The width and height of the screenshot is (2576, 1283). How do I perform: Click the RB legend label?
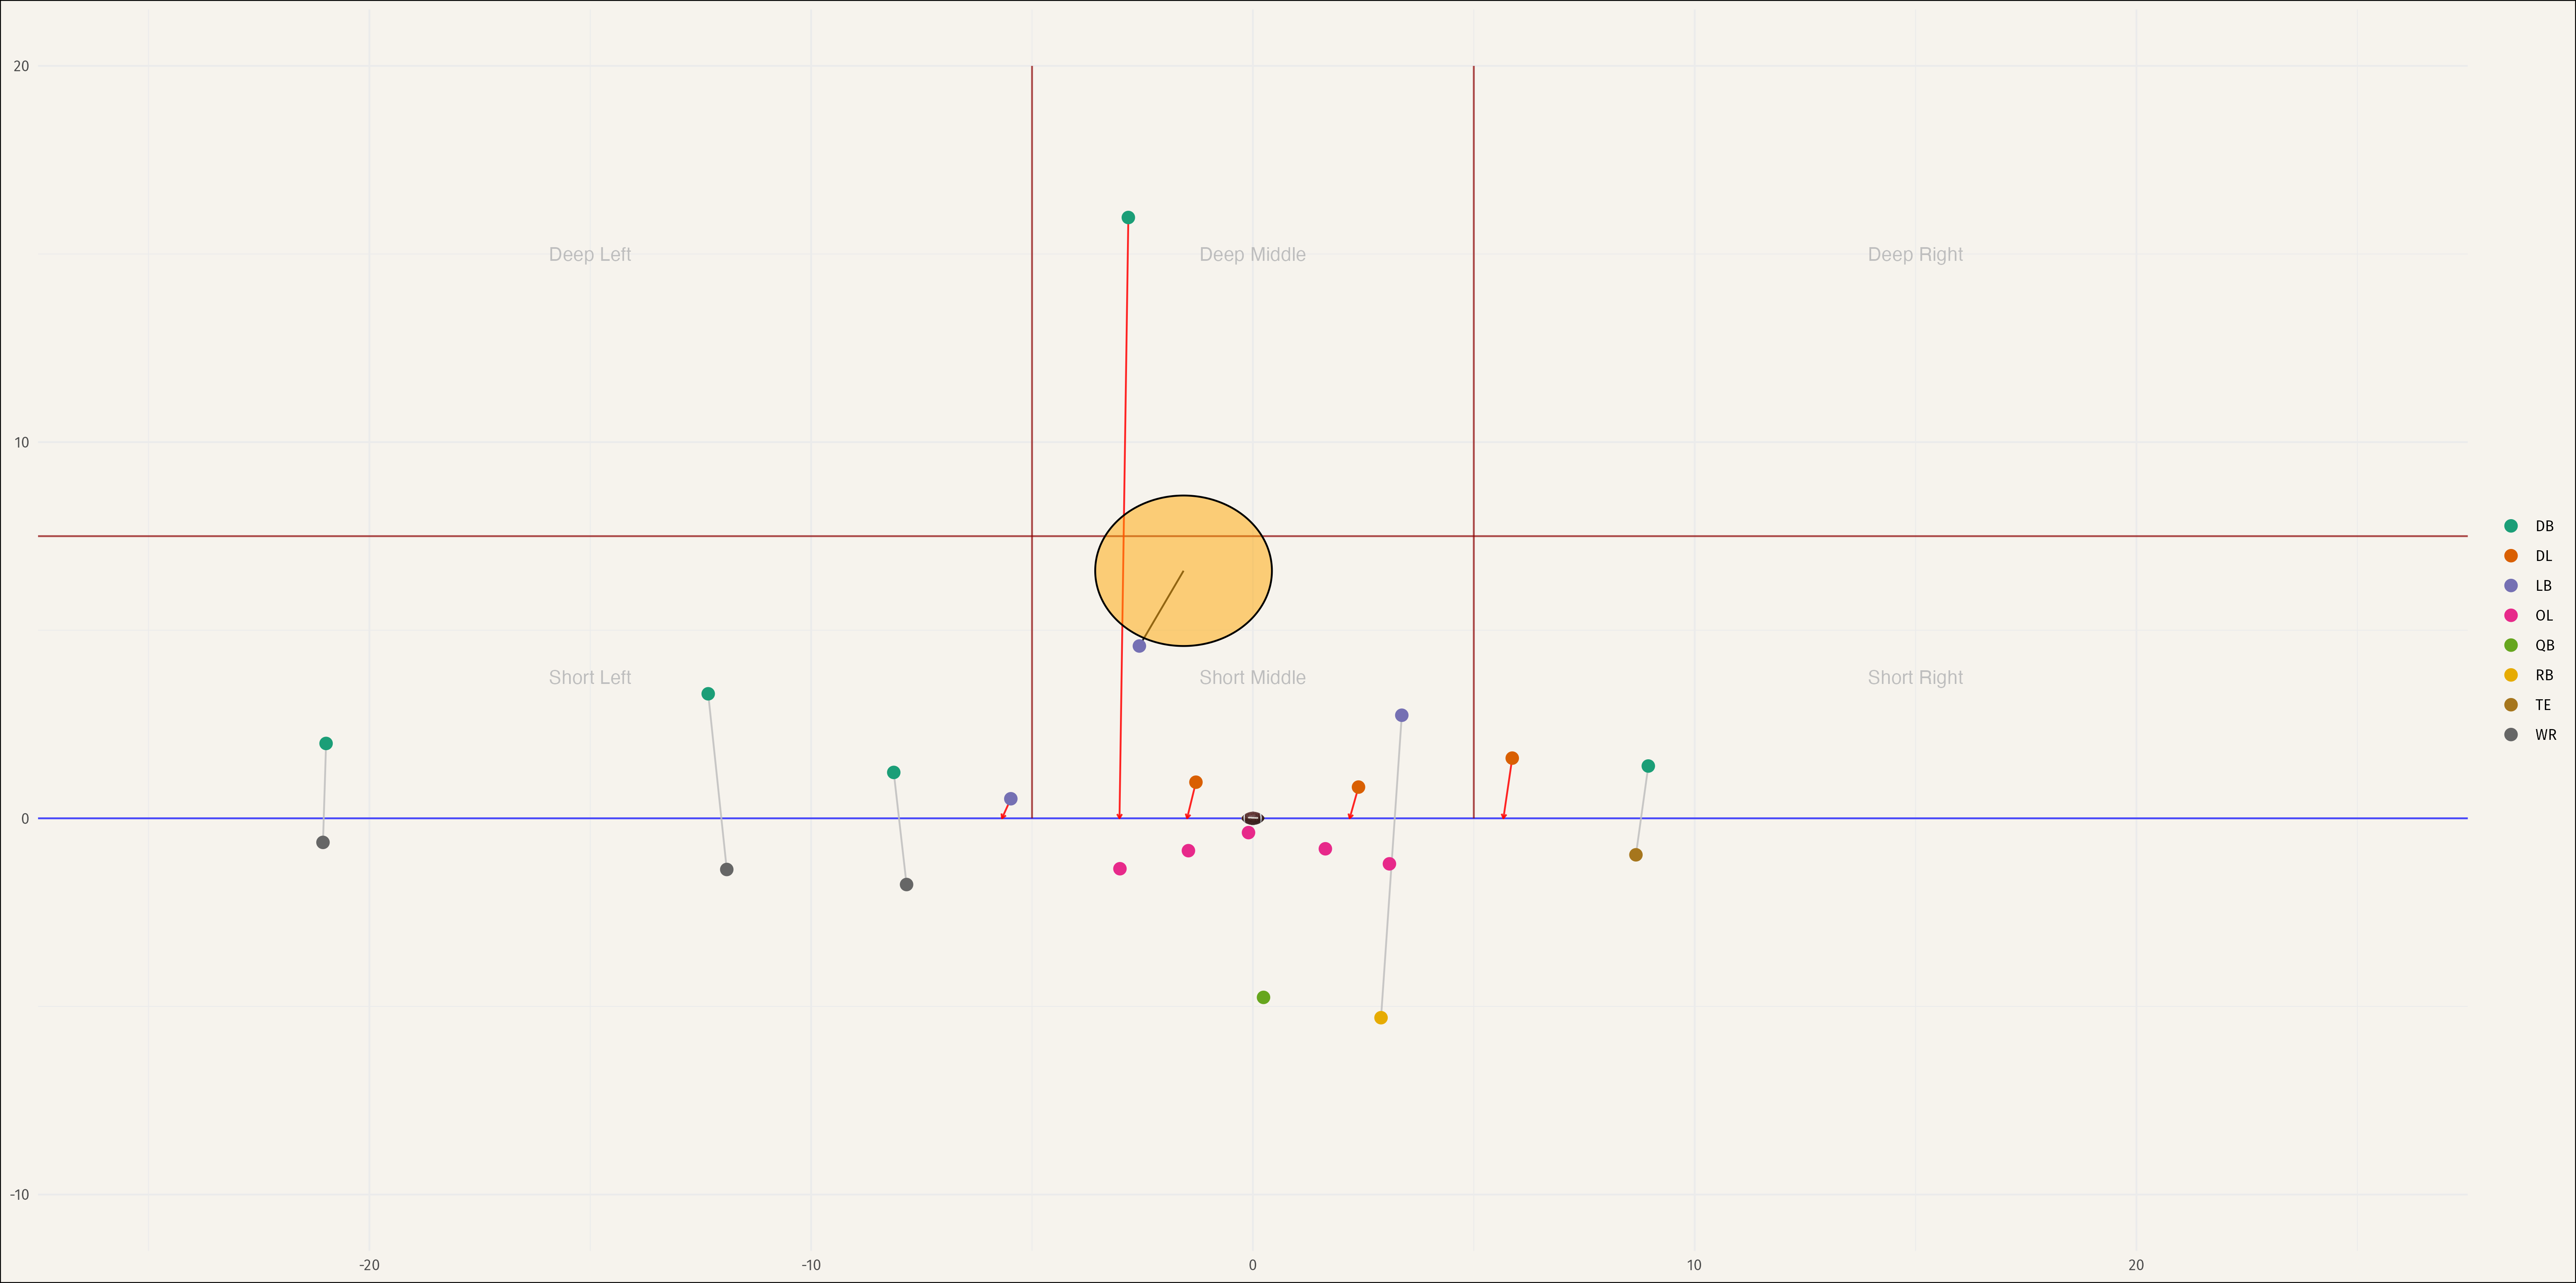pyautogui.click(x=2544, y=675)
